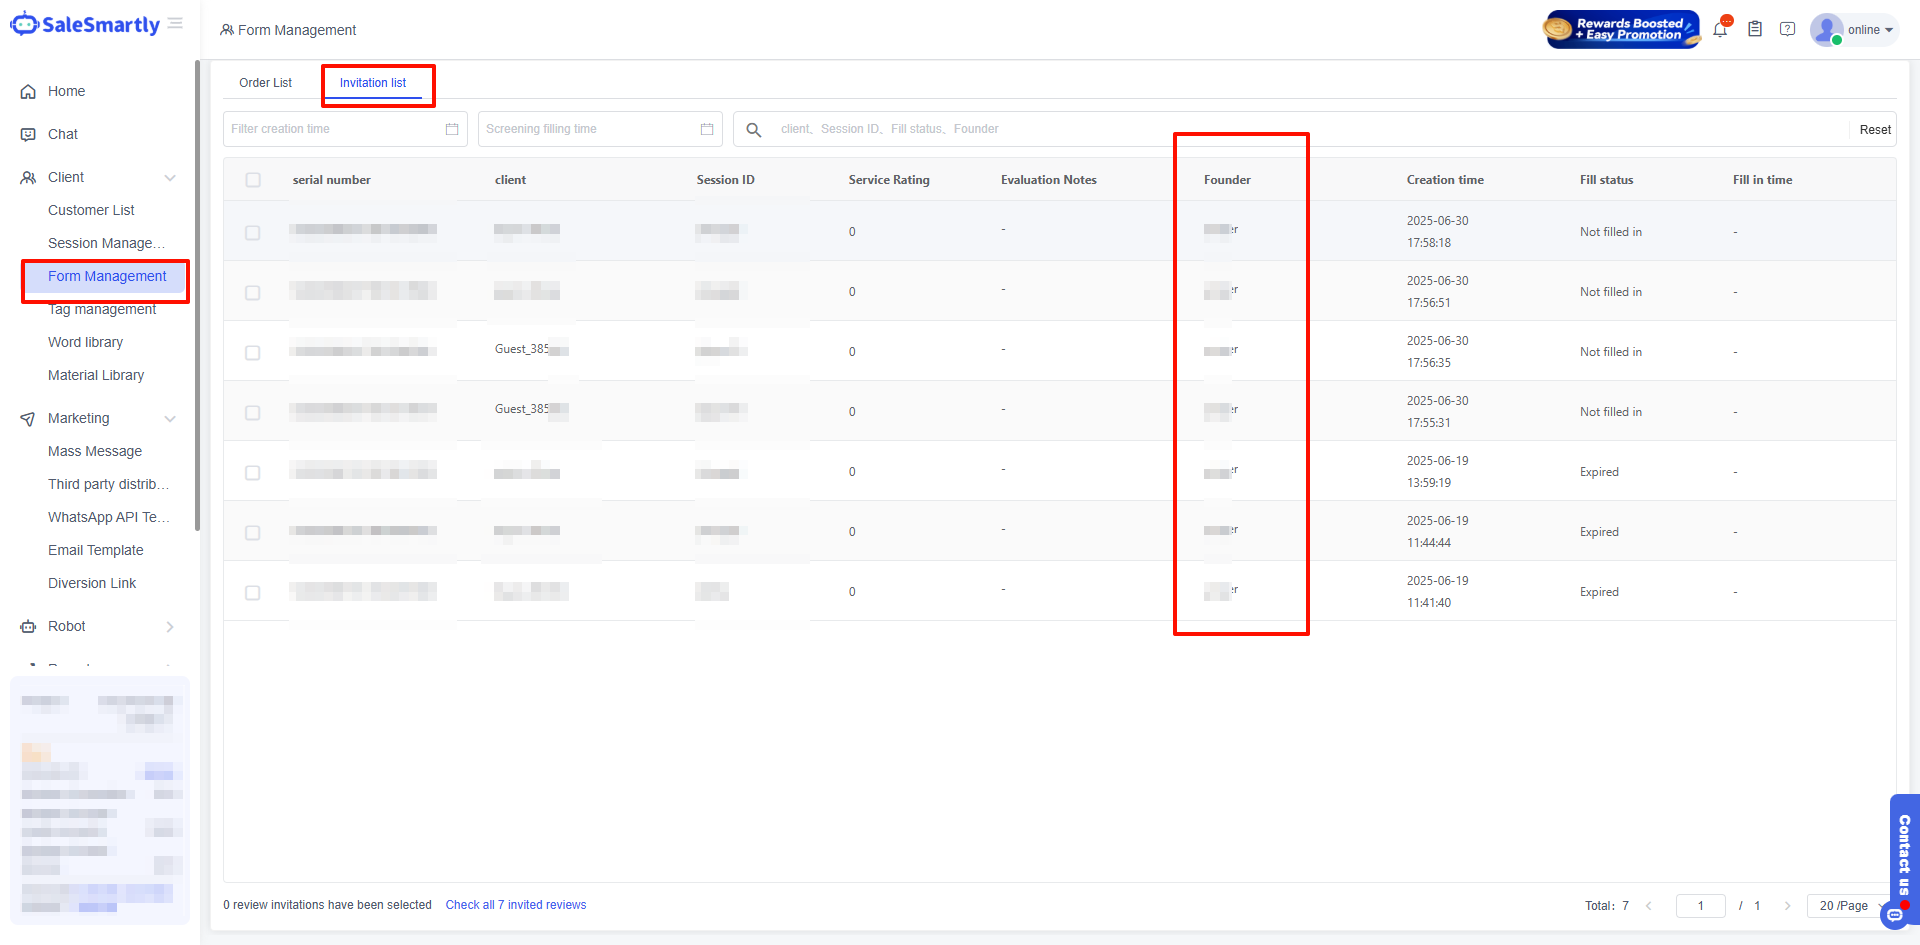
Task: Click Check all 7 invited reviews link
Action: (x=516, y=905)
